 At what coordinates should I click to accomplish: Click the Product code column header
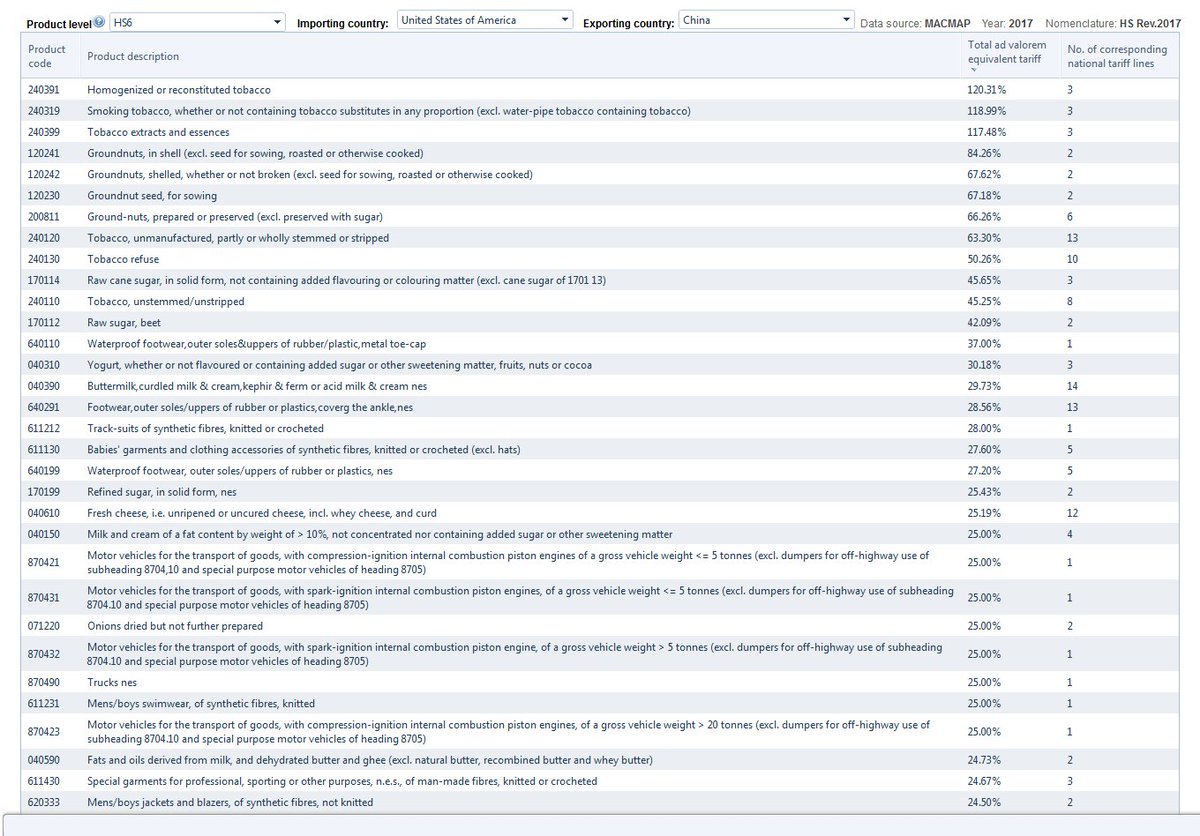47,56
